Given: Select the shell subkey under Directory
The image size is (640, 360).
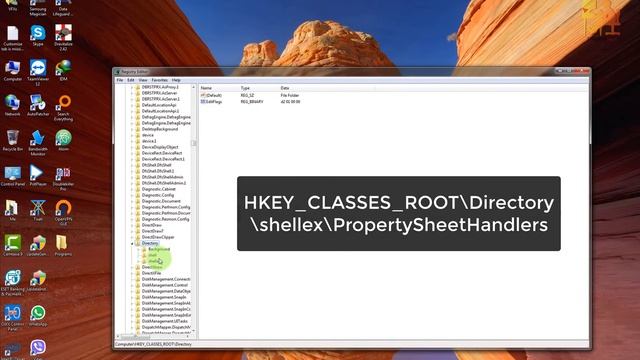Looking at the screenshot, I should pos(152,255).
